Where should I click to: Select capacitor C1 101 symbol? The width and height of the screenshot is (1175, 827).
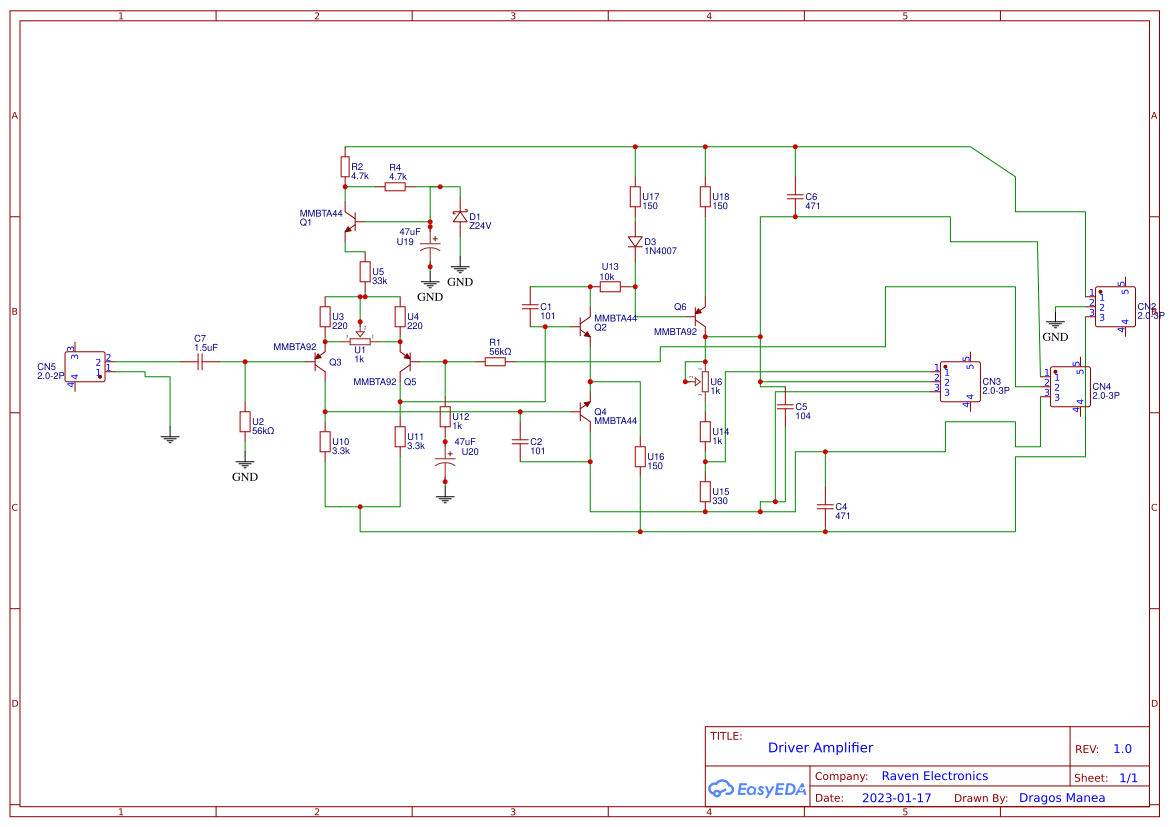(x=531, y=305)
